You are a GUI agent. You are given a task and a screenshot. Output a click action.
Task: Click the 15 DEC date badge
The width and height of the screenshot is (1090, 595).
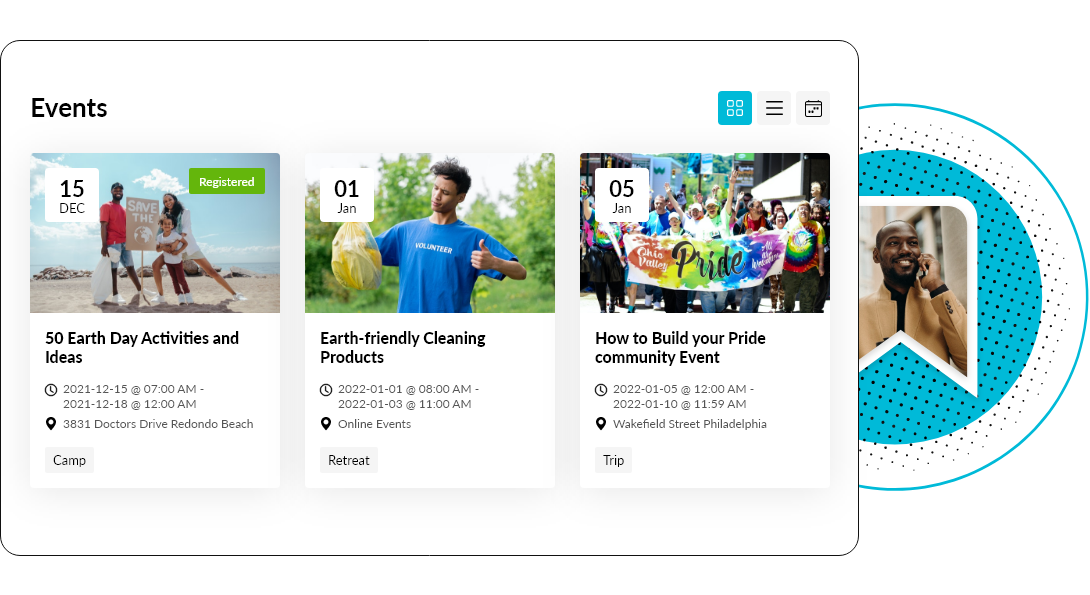(x=72, y=195)
